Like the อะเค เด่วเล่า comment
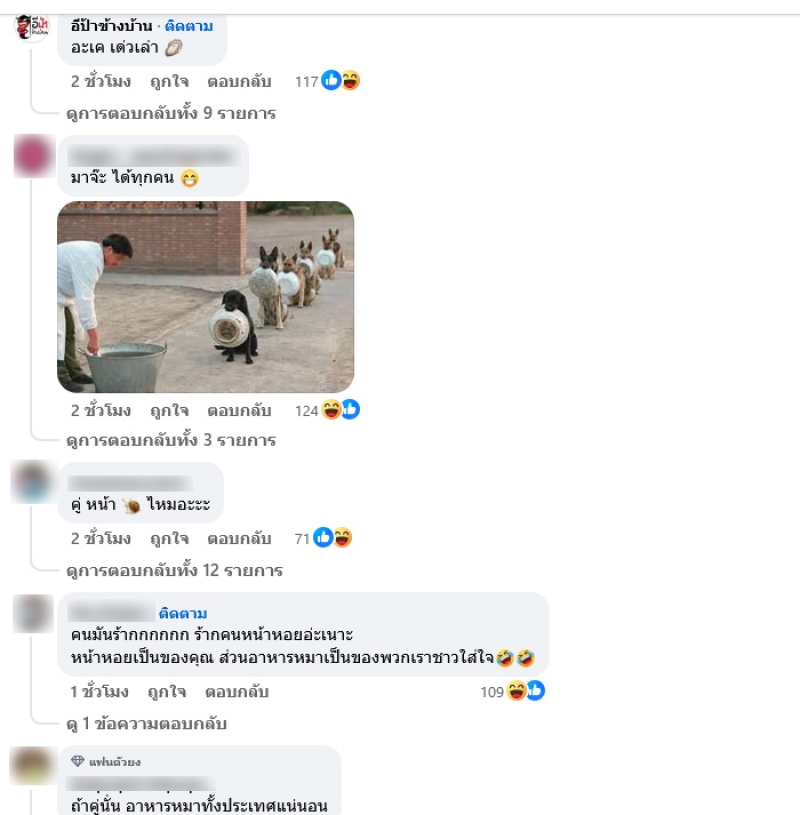The height and width of the screenshot is (815, 800). point(169,82)
